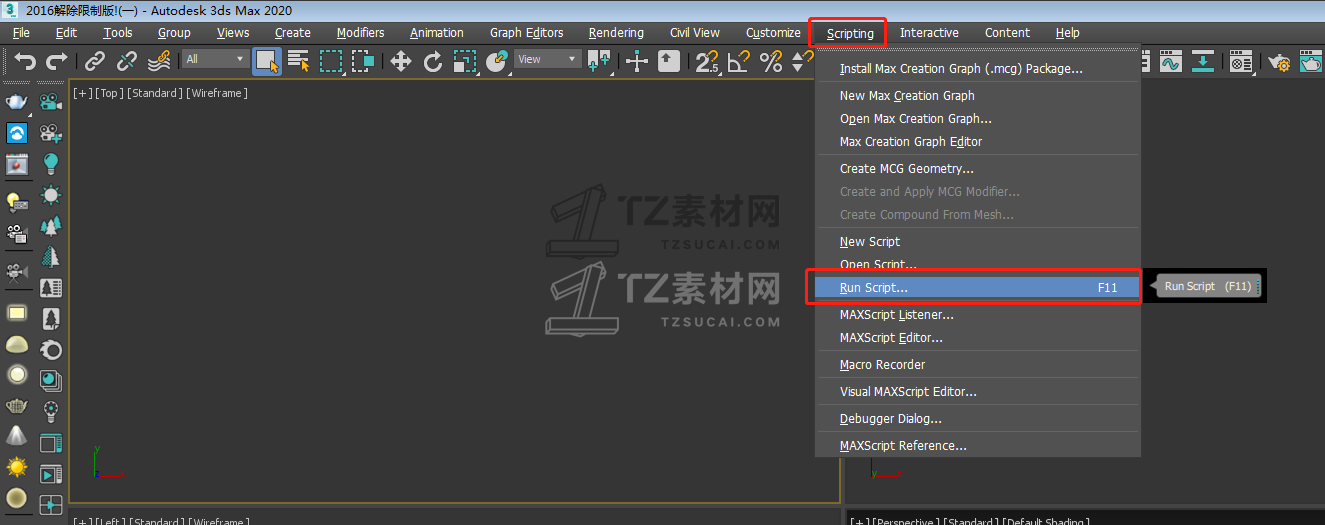This screenshot has height=525, width=1325.
Task: Open the File menu
Action: coord(21,33)
